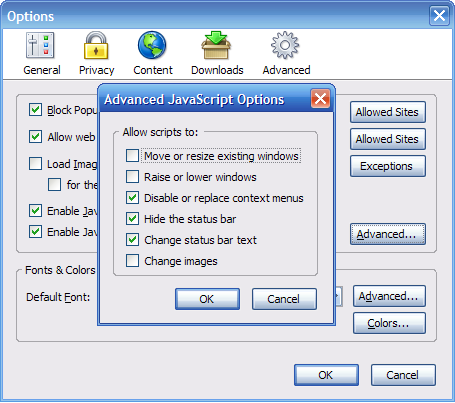This screenshot has height=403, width=455.
Task: Cancel the Advanced JavaScript Options dialog
Action: [x=284, y=299]
